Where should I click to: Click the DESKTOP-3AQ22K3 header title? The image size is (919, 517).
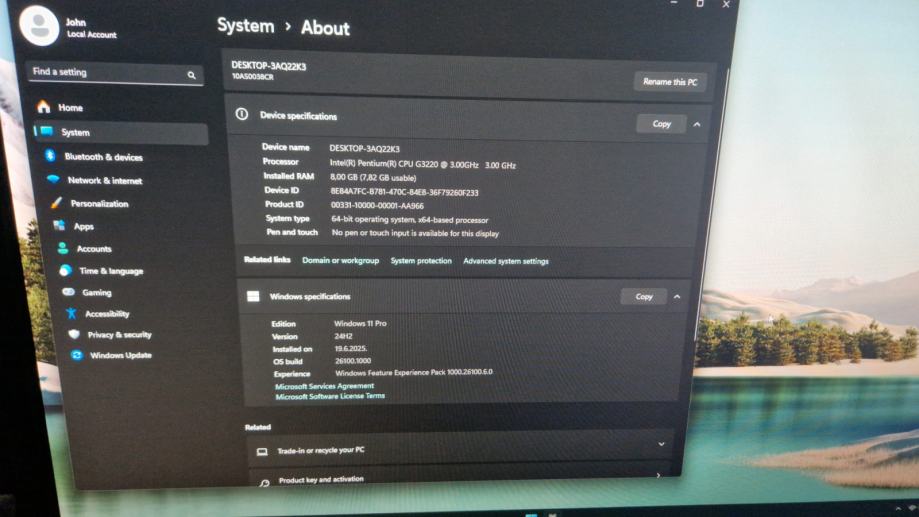tap(268, 66)
